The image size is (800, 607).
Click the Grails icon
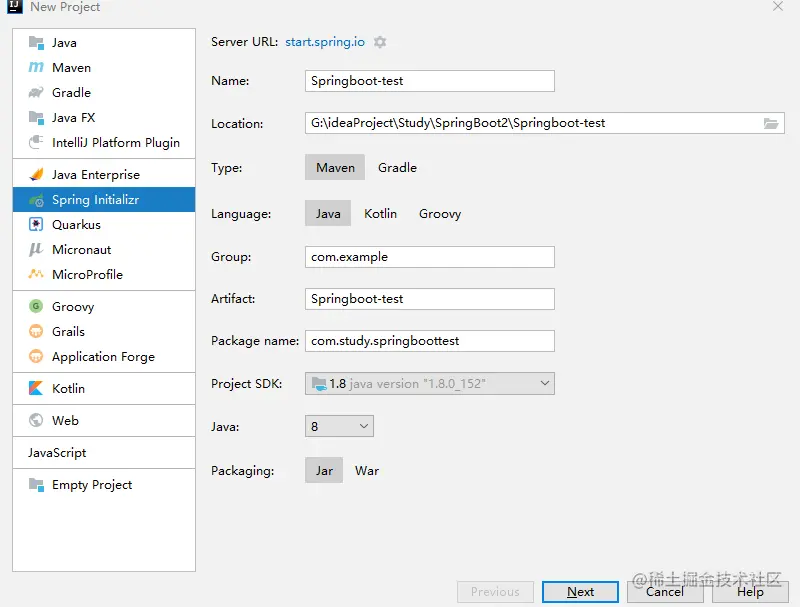36,332
